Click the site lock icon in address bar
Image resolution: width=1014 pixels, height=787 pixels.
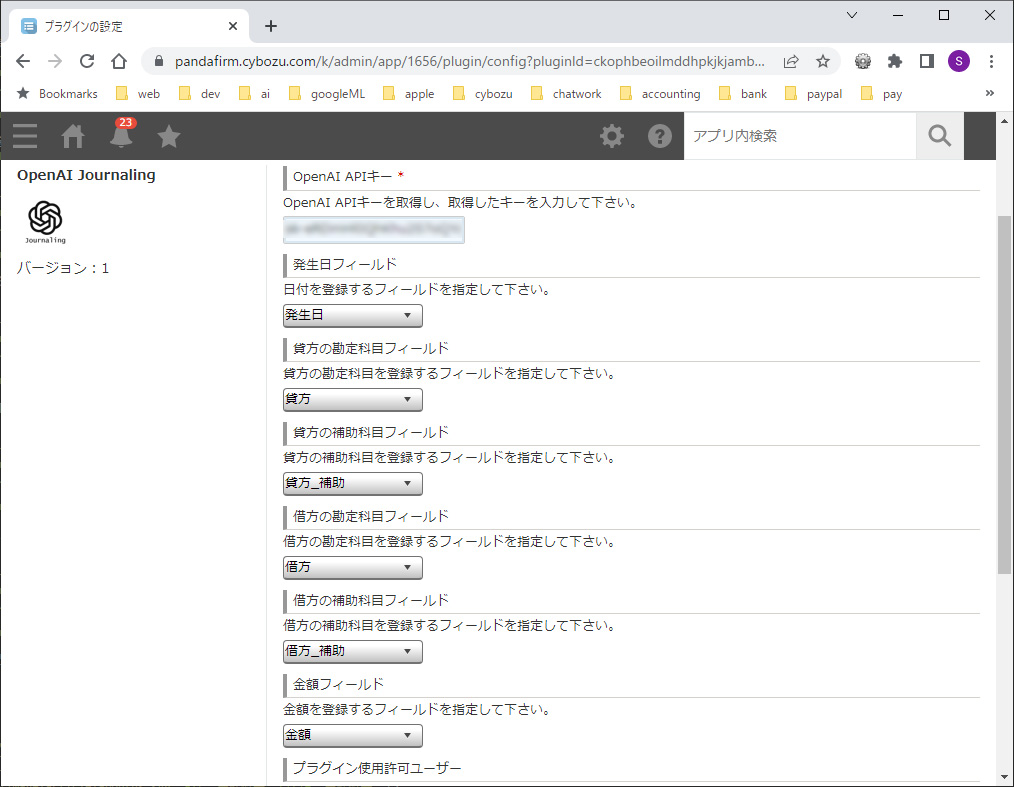point(158,61)
